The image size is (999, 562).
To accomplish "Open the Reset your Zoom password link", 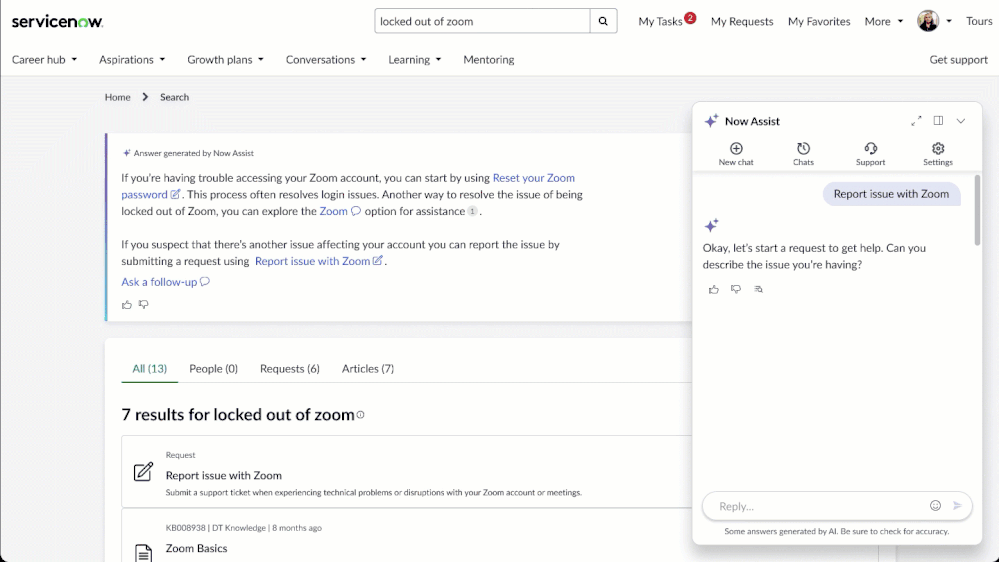I will pos(533,178).
